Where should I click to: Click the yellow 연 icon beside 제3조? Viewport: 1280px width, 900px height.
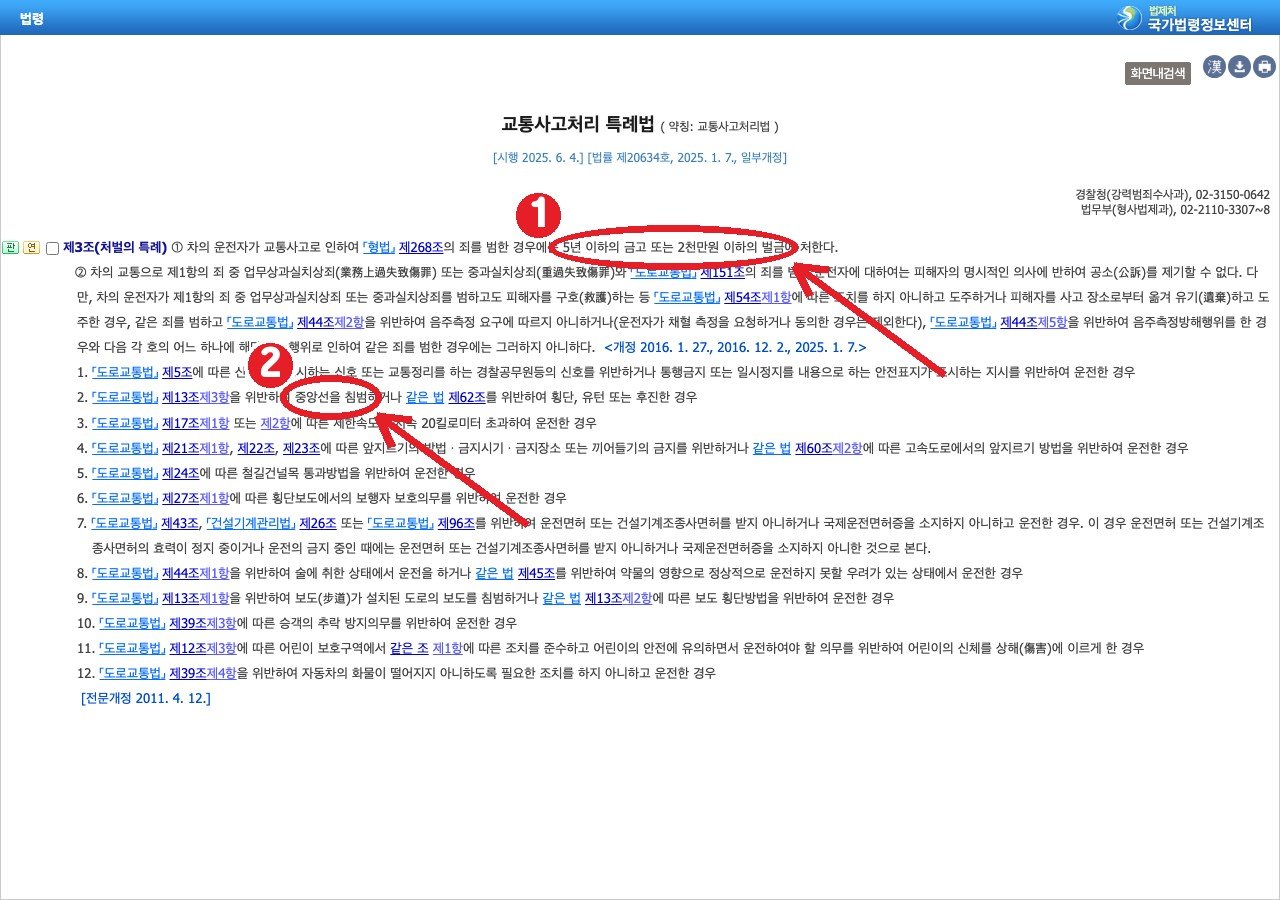click(x=31, y=247)
